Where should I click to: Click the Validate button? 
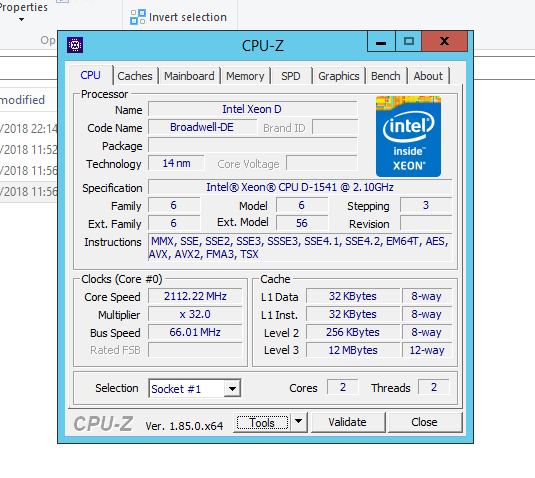coord(347,422)
